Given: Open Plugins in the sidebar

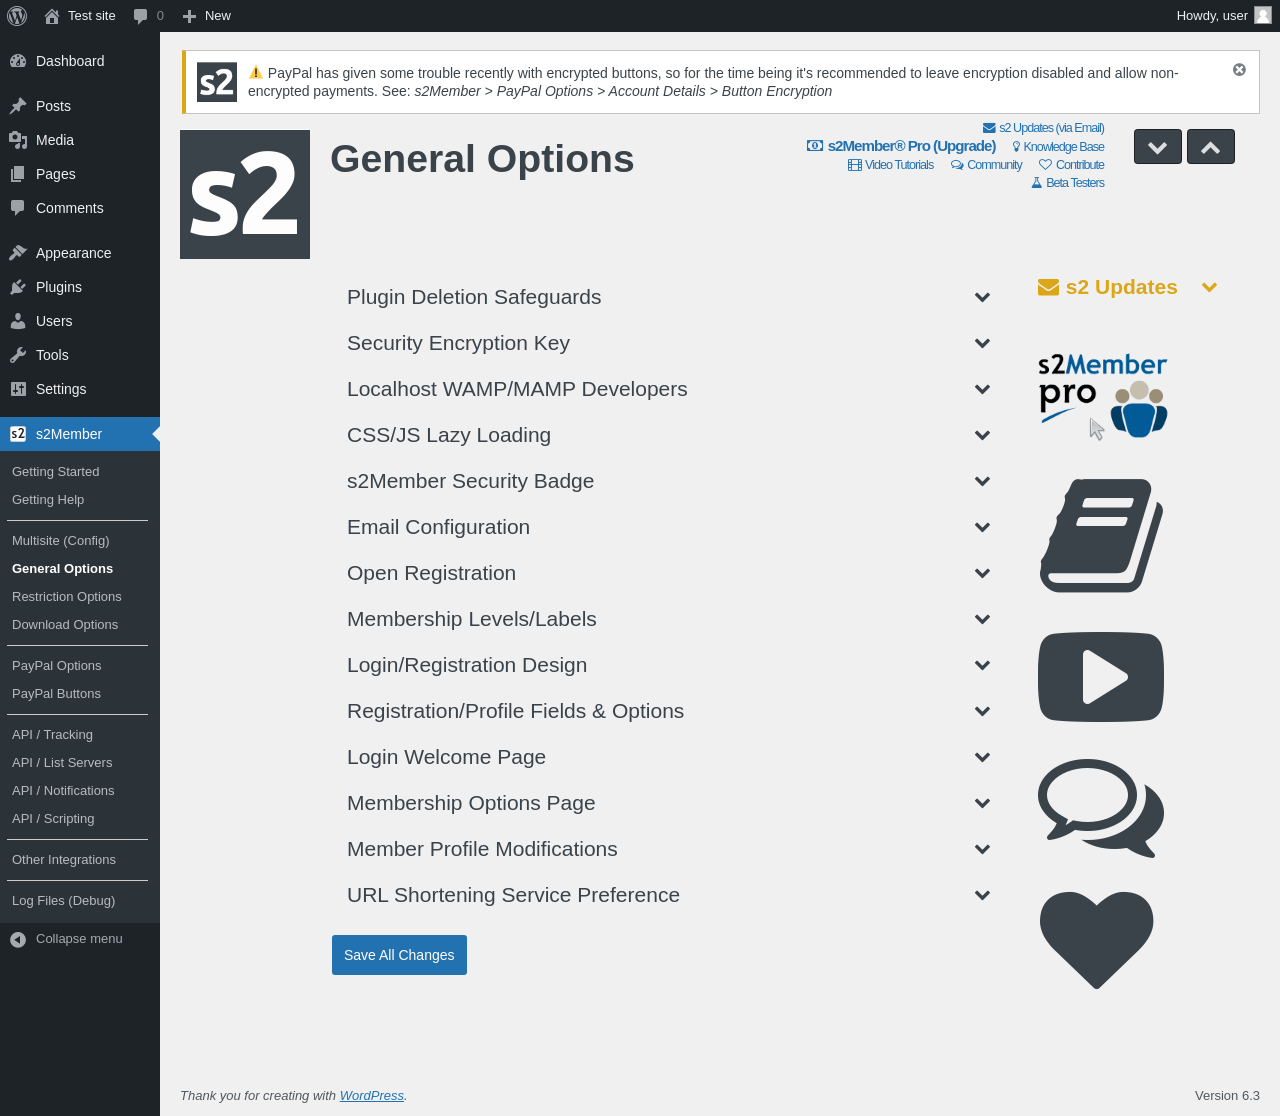Looking at the screenshot, I should click(x=80, y=287).
